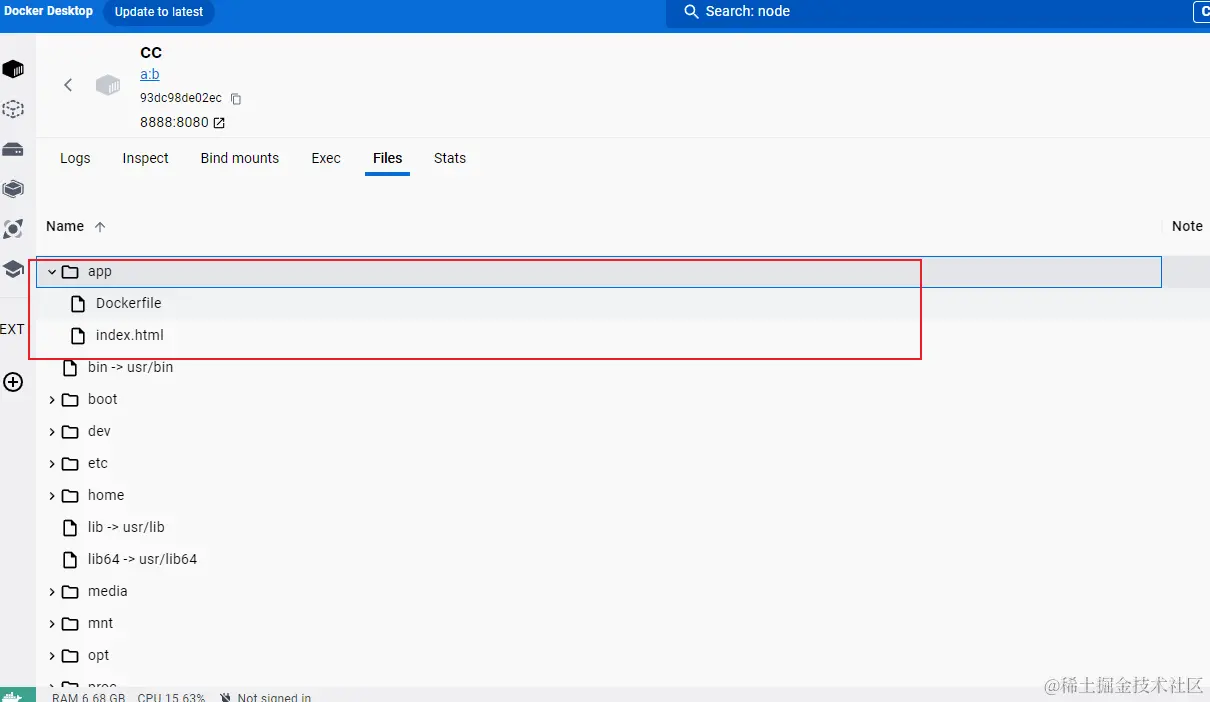The height and width of the screenshot is (702, 1210).
Task: Select the lib -> usr/lib entry
Action: pos(126,527)
